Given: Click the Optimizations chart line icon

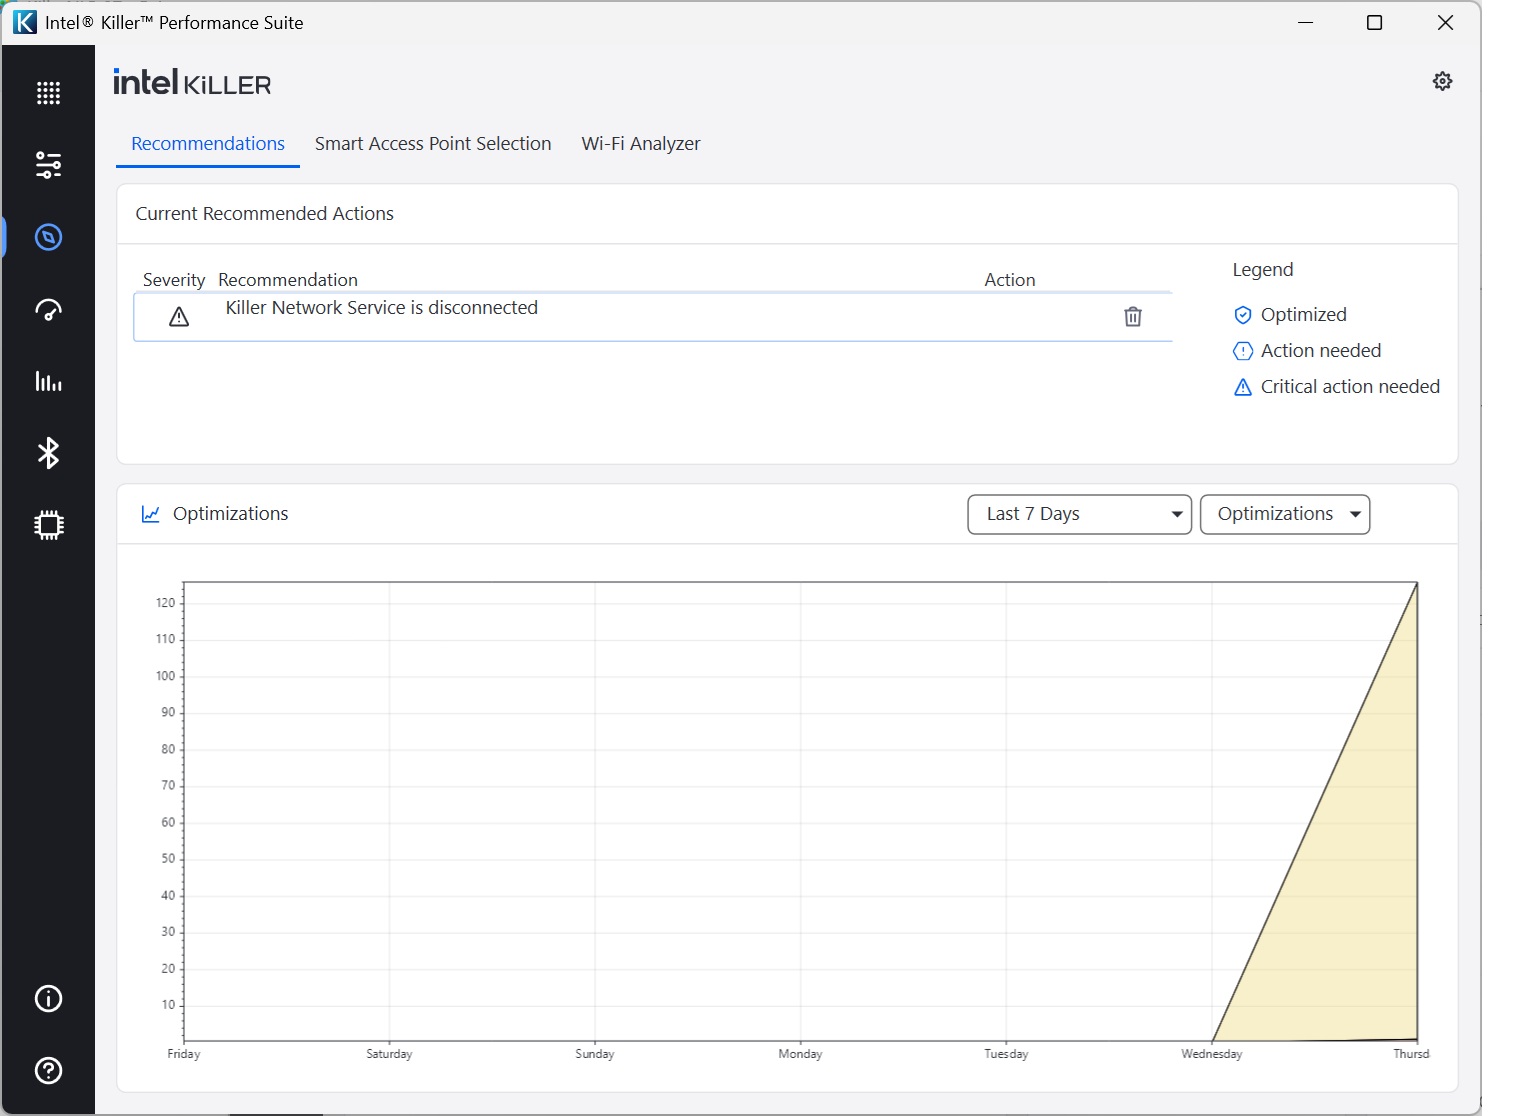Looking at the screenshot, I should (151, 514).
